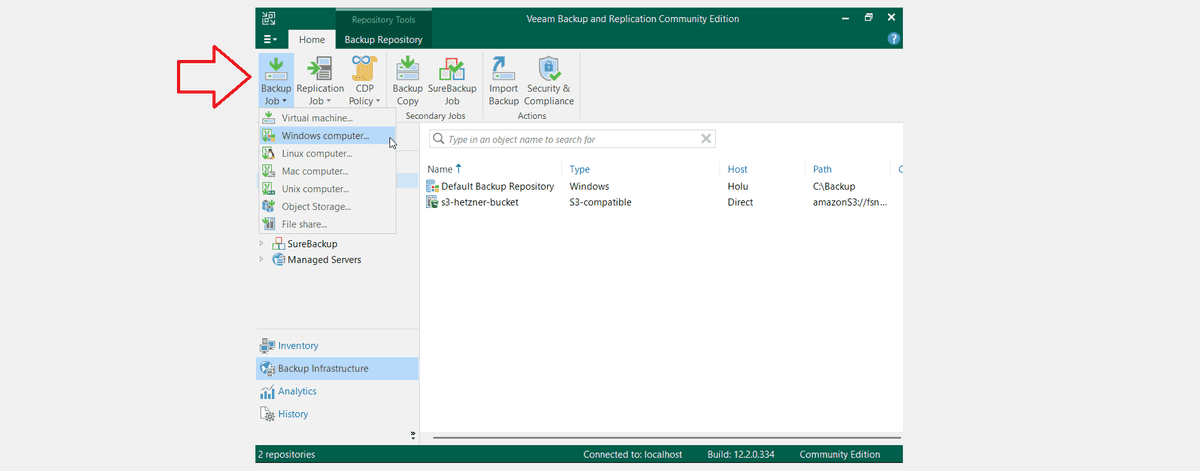This screenshot has height=471, width=1200.
Task: Click the History view icon
Action: [268, 414]
